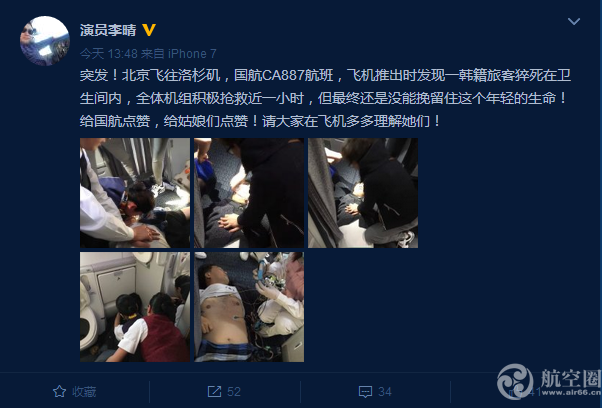Open the second photo in top row
This screenshot has width=602, height=408.
pos(249,193)
